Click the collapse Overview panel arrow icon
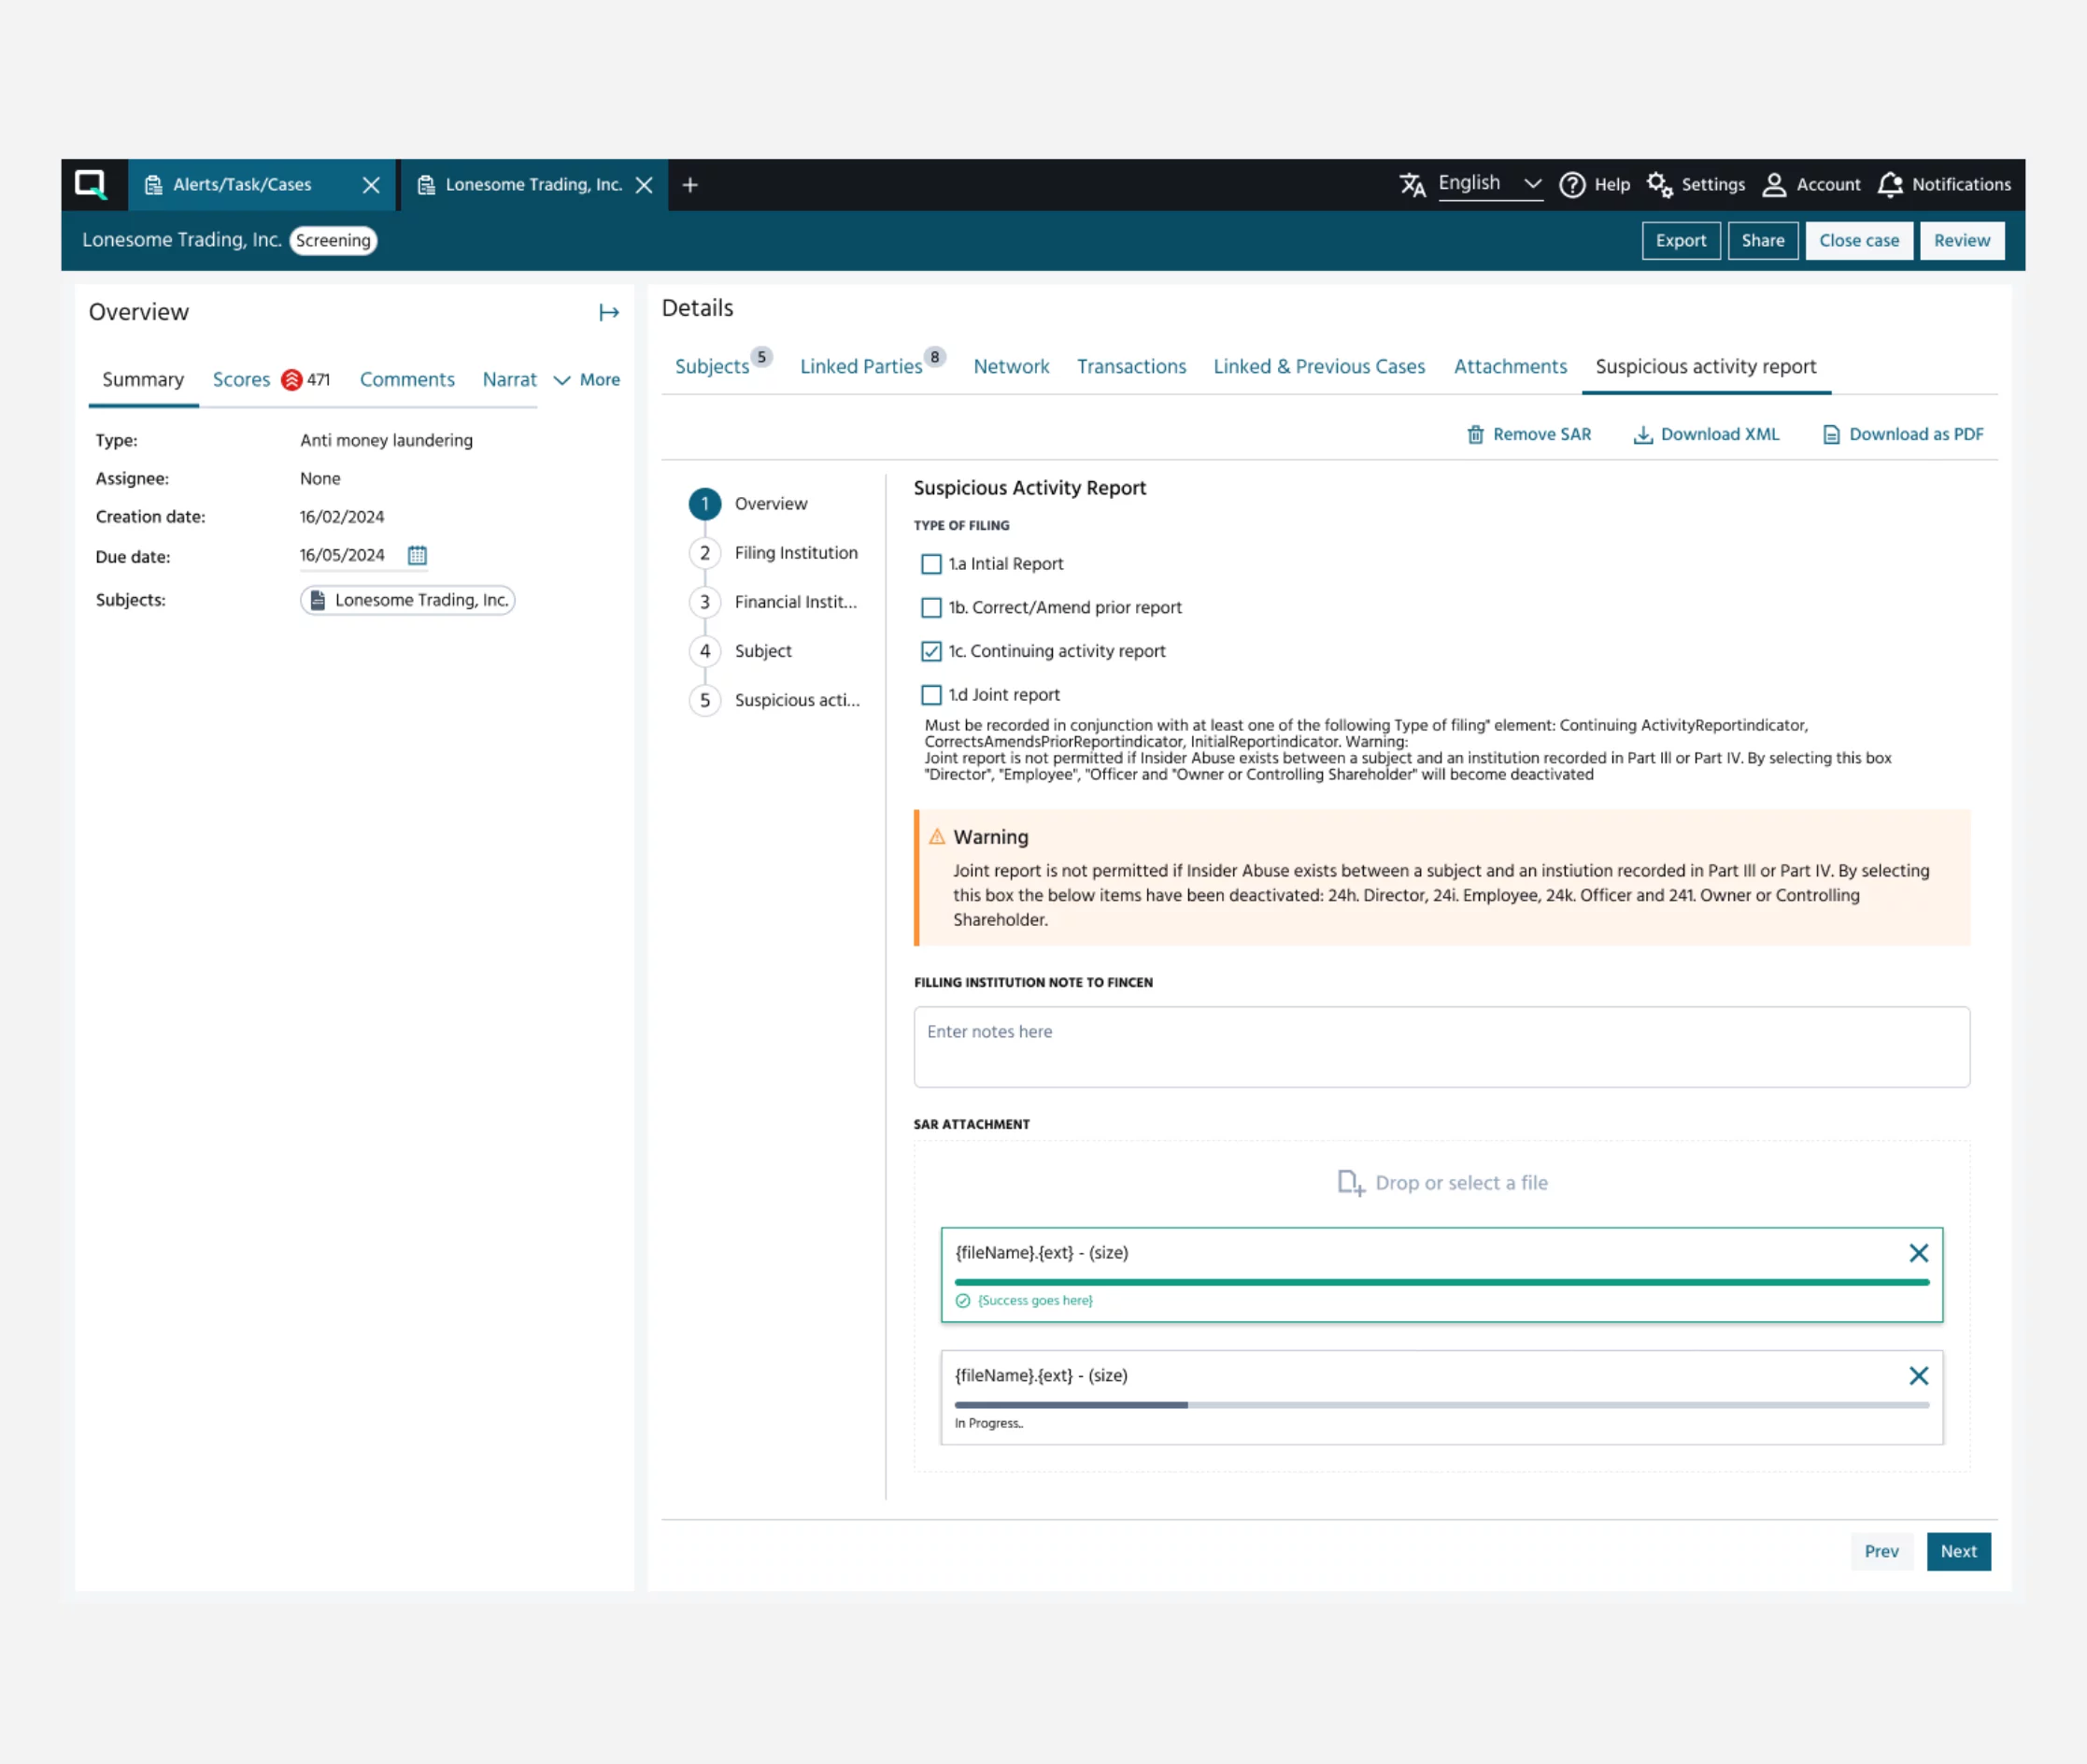Image resolution: width=2087 pixels, height=1764 pixels. point(608,313)
